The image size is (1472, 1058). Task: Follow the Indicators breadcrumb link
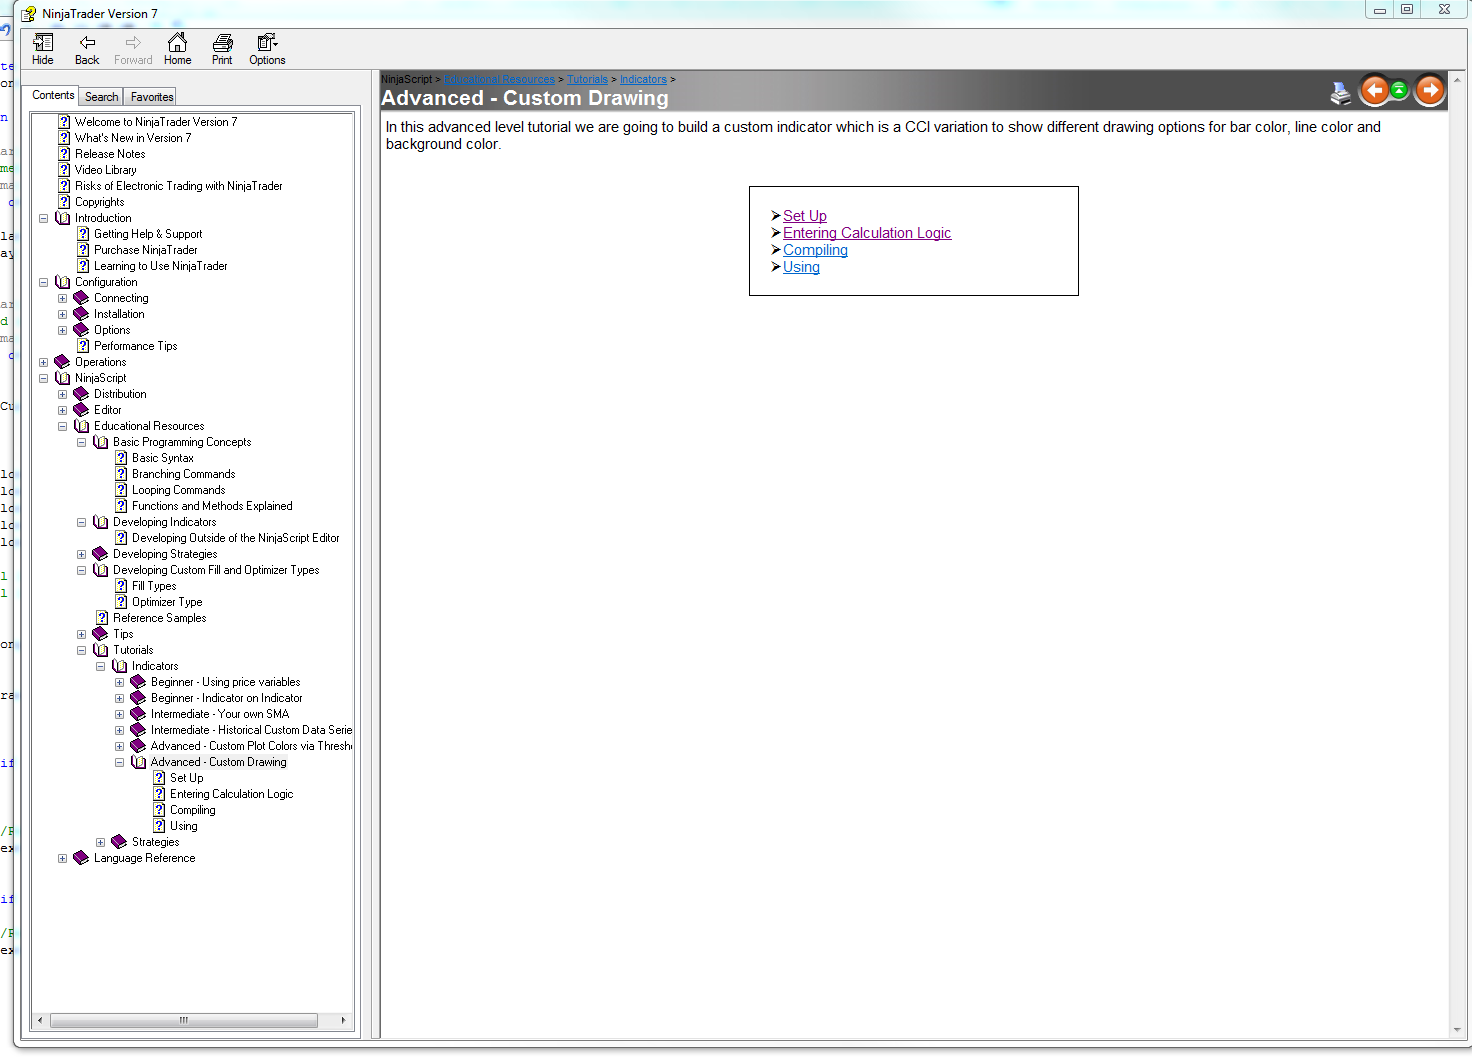pyautogui.click(x=643, y=80)
